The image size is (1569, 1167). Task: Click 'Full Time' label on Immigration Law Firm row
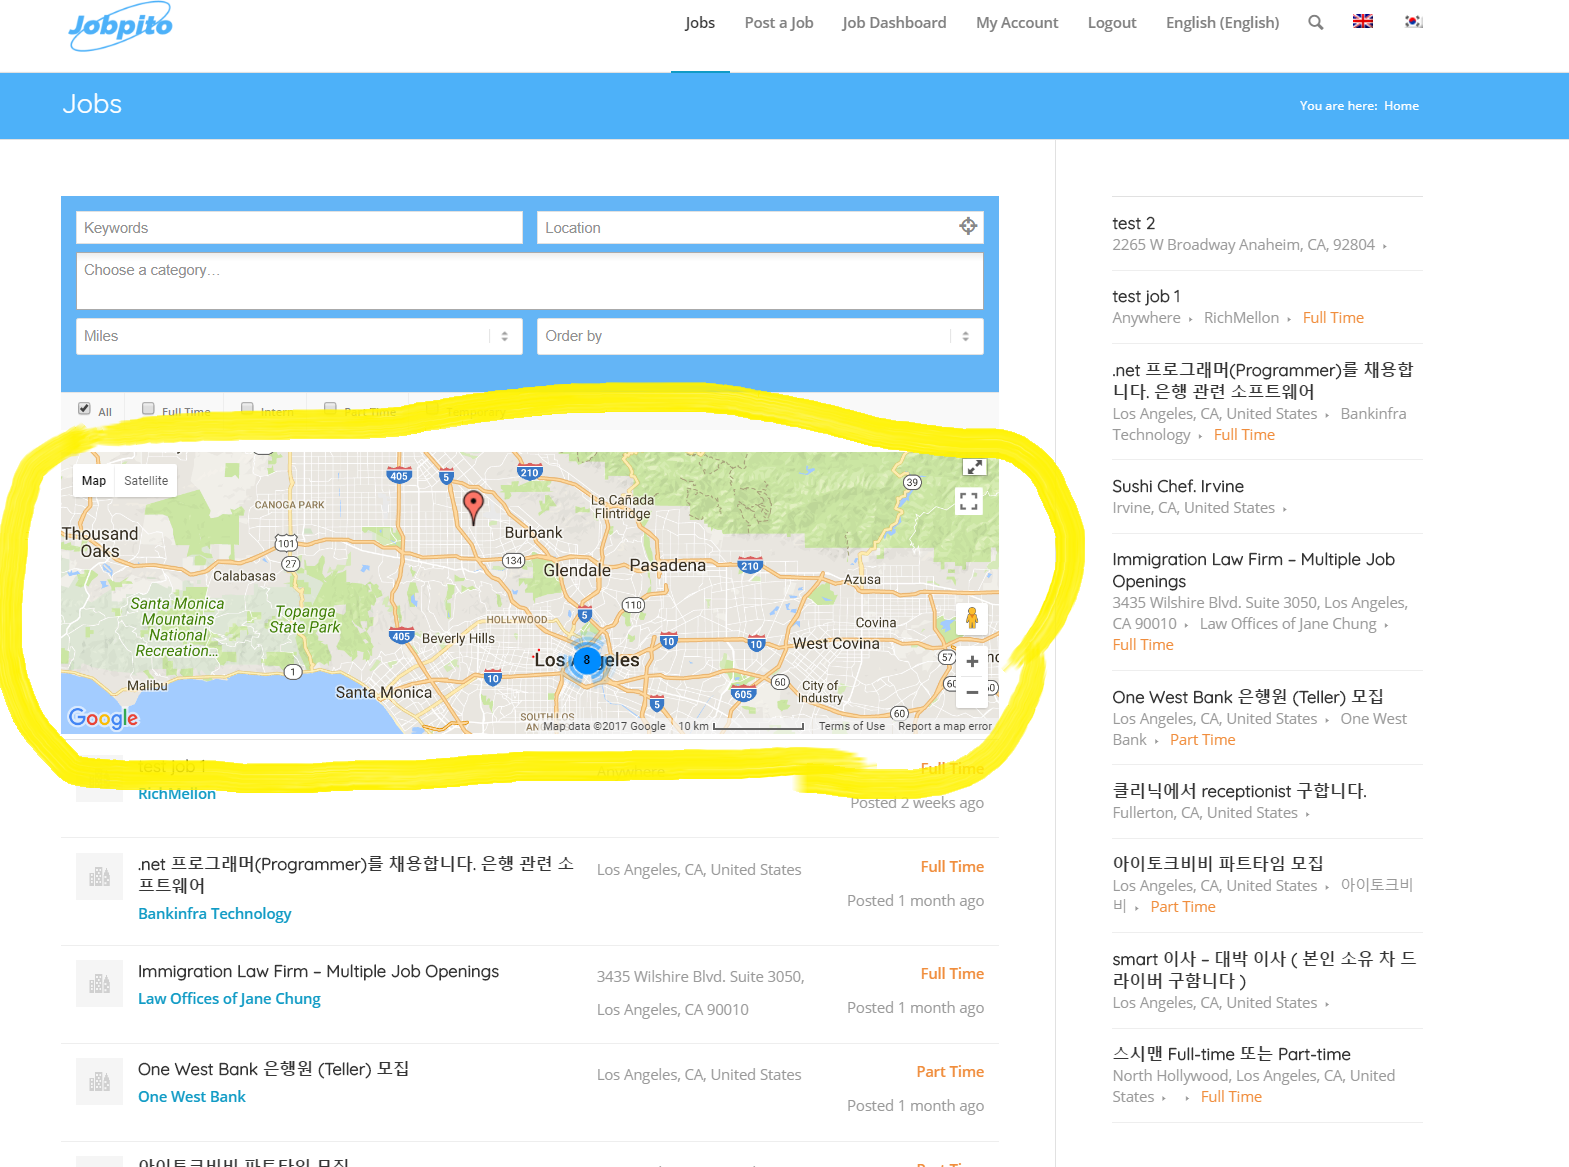coord(952,974)
